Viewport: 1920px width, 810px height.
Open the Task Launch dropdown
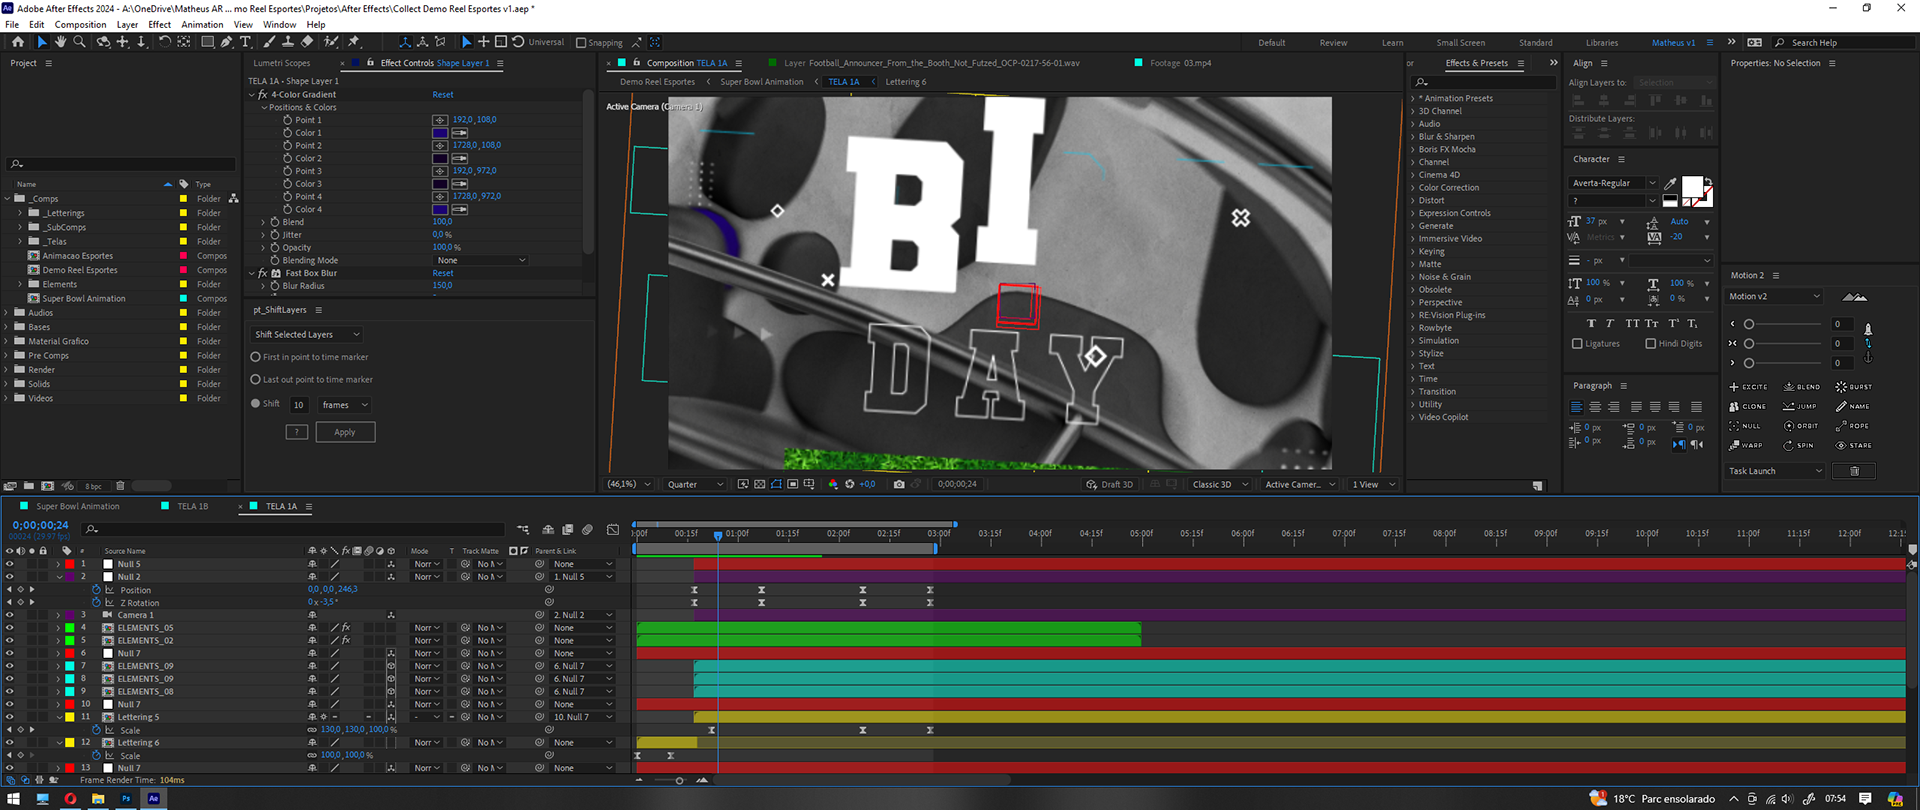pyautogui.click(x=1775, y=471)
